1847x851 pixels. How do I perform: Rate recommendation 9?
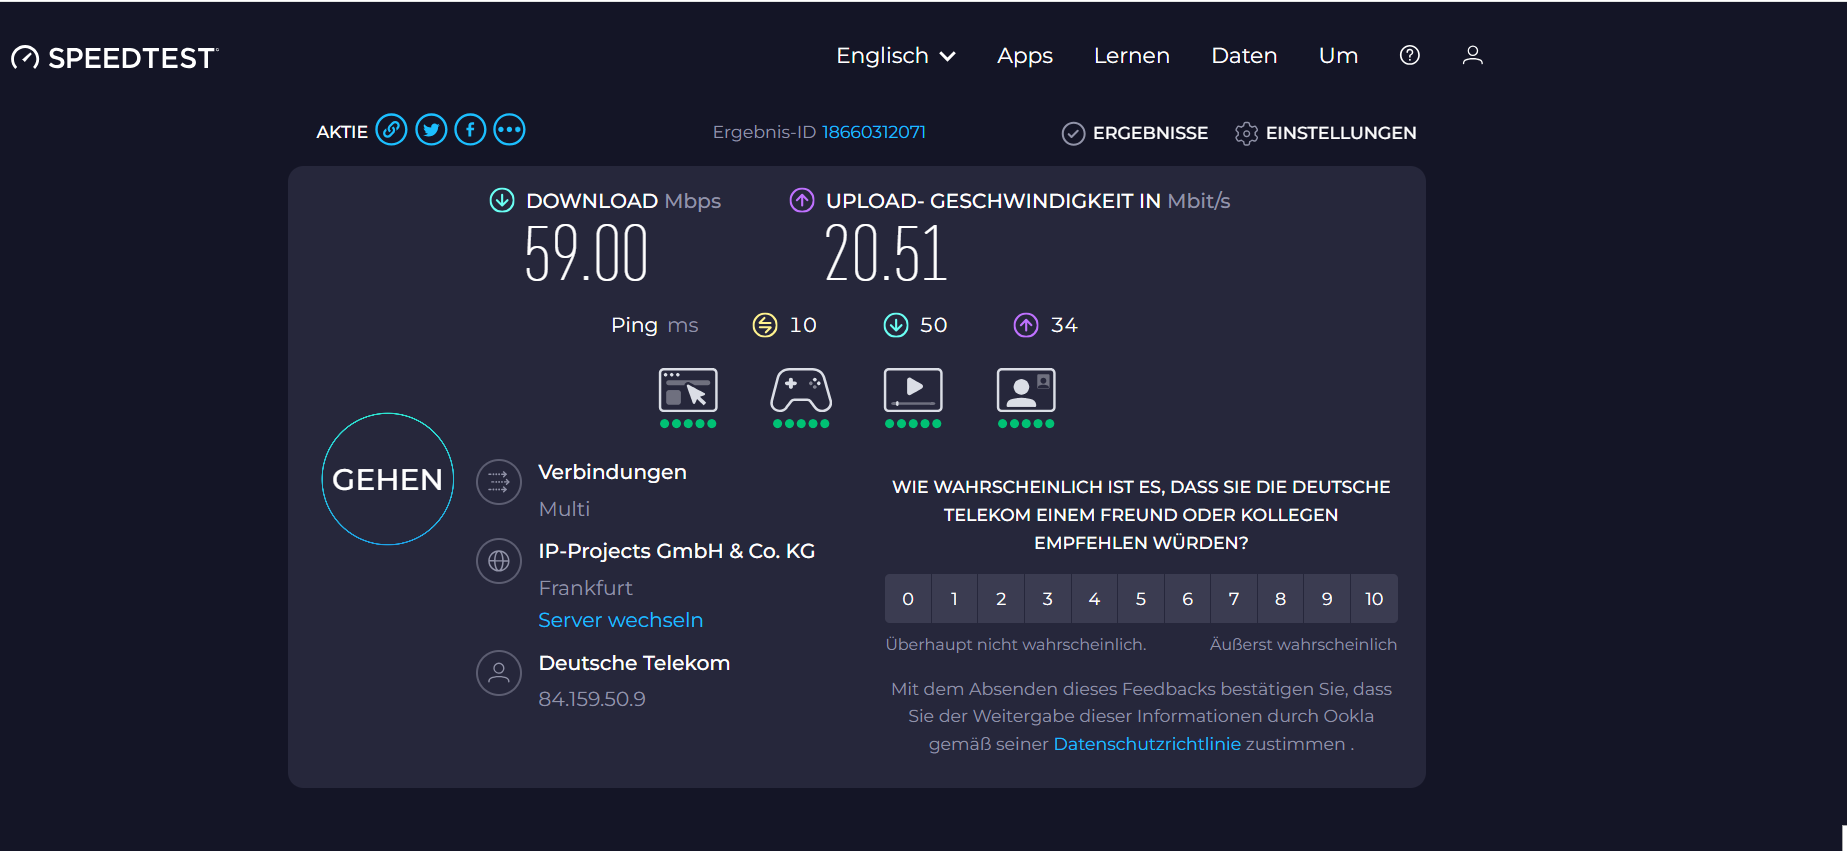coord(1327,599)
